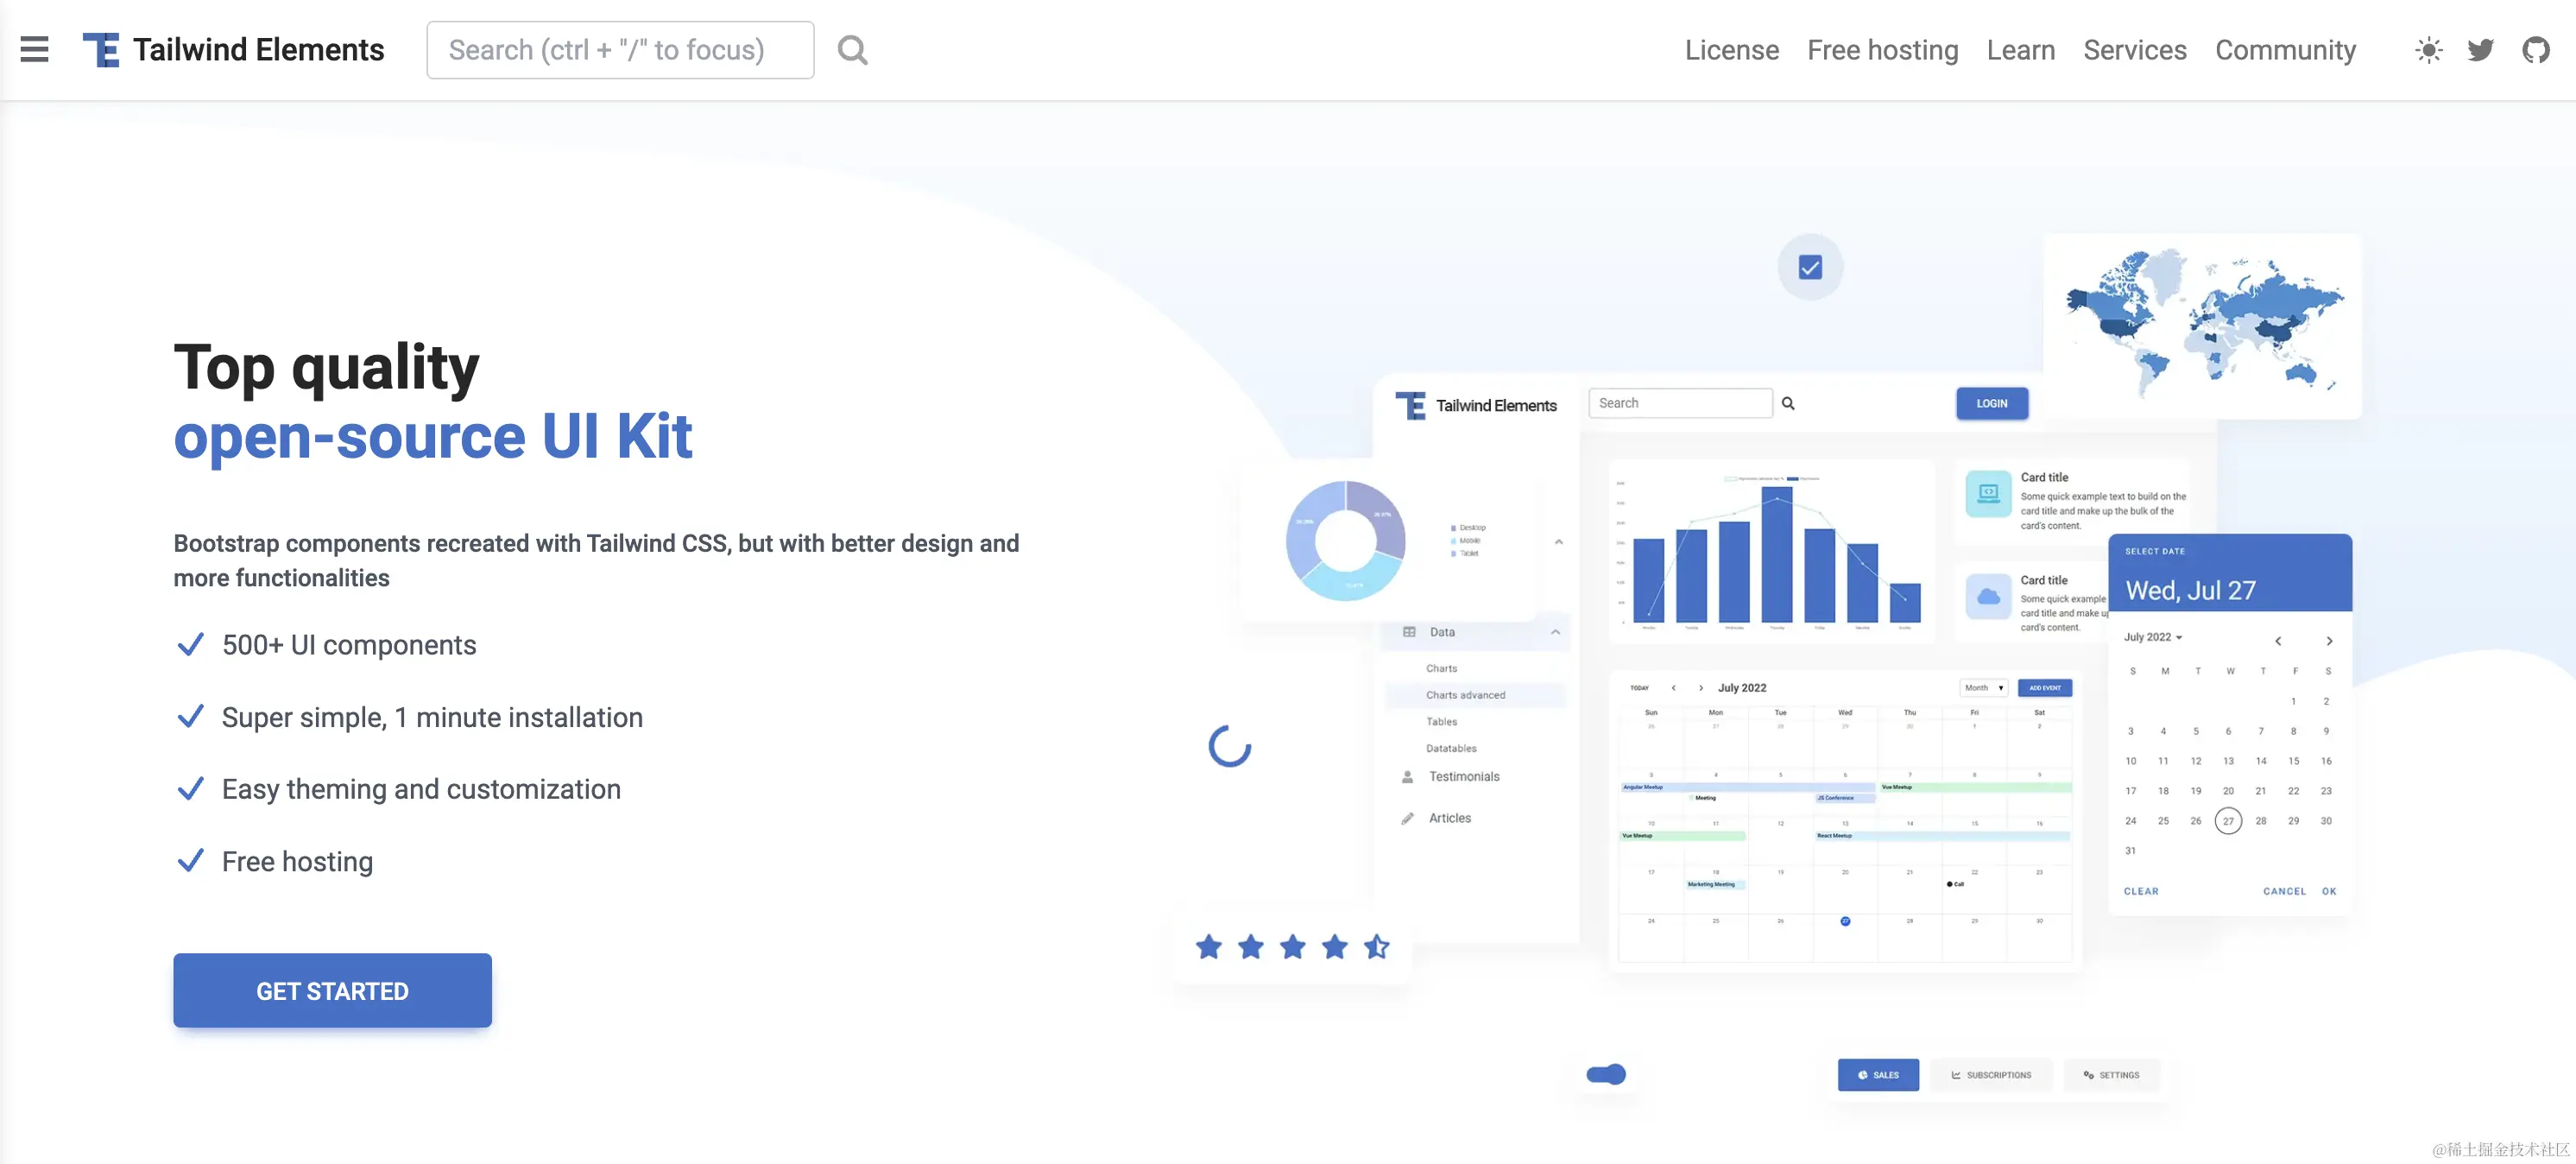Click the half-star rating icon
The width and height of the screenshot is (2576, 1164).
pyautogui.click(x=1377, y=946)
